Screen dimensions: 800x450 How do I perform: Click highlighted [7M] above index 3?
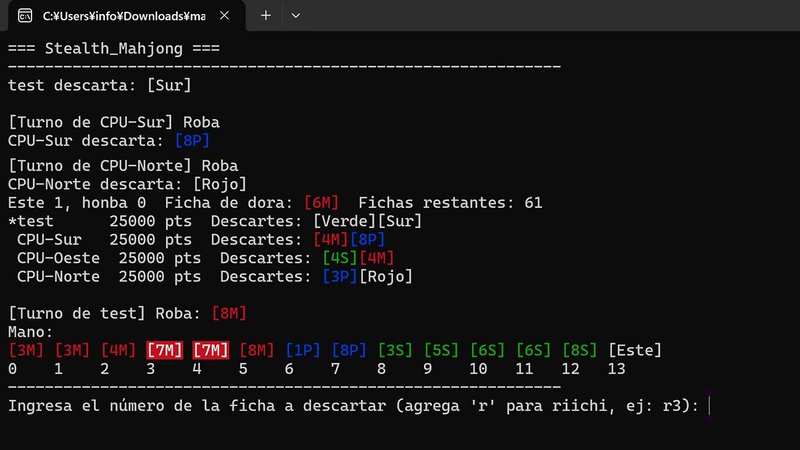[164, 351]
